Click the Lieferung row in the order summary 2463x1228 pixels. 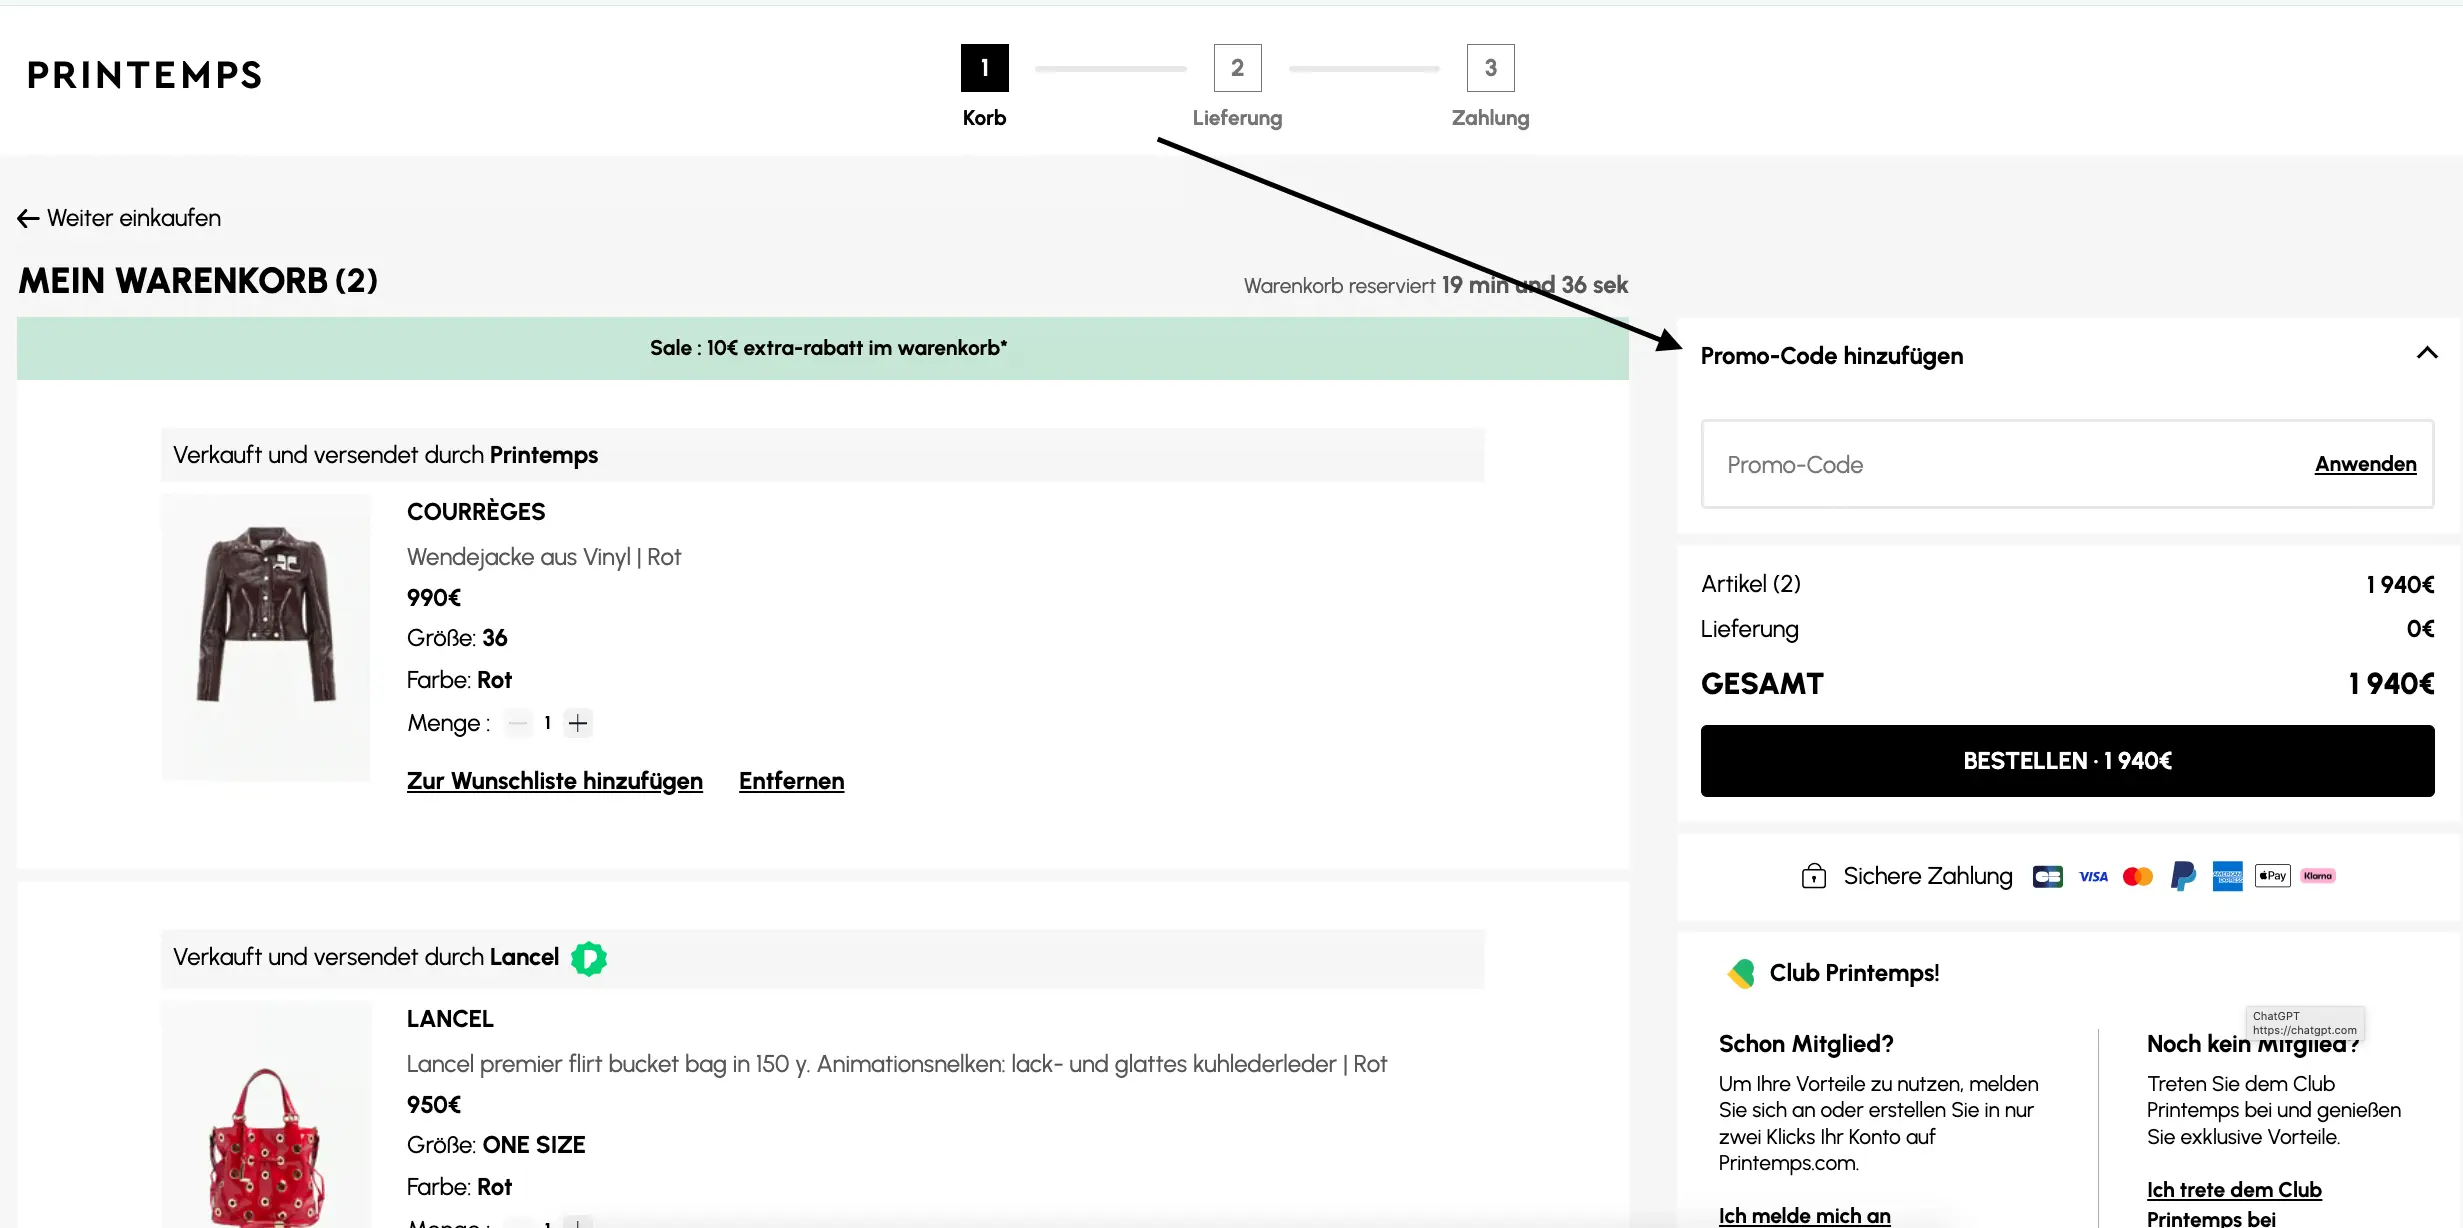point(2067,629)
